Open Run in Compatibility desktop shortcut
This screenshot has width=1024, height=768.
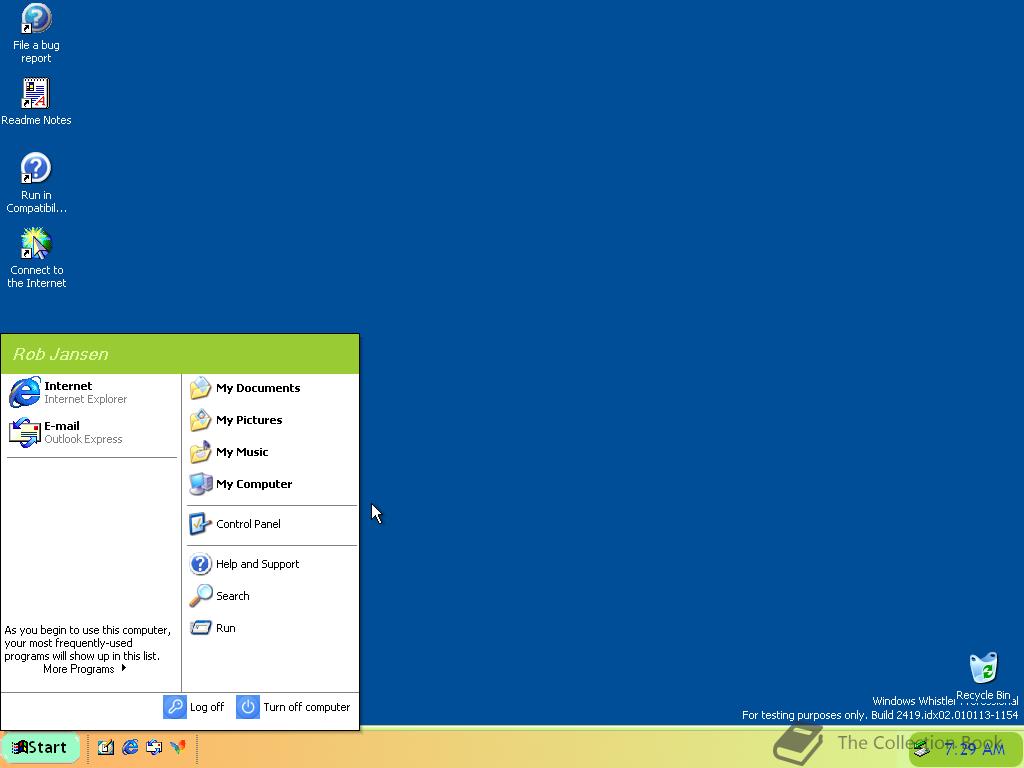tap(36, 183)
